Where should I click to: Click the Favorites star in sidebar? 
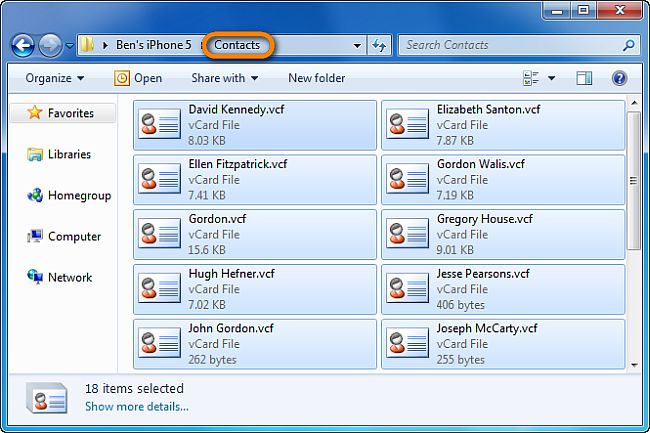(x=33, y=114)
